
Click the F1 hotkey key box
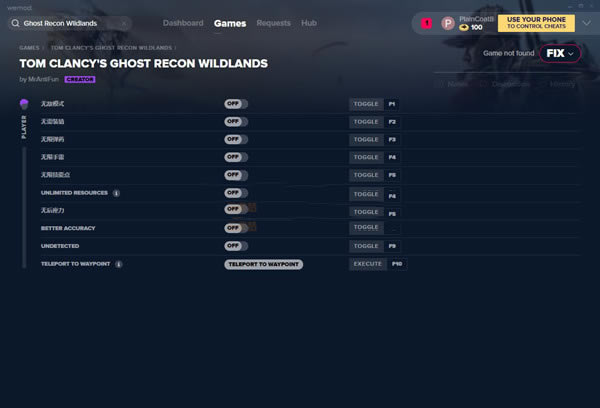tap(392, 104)
